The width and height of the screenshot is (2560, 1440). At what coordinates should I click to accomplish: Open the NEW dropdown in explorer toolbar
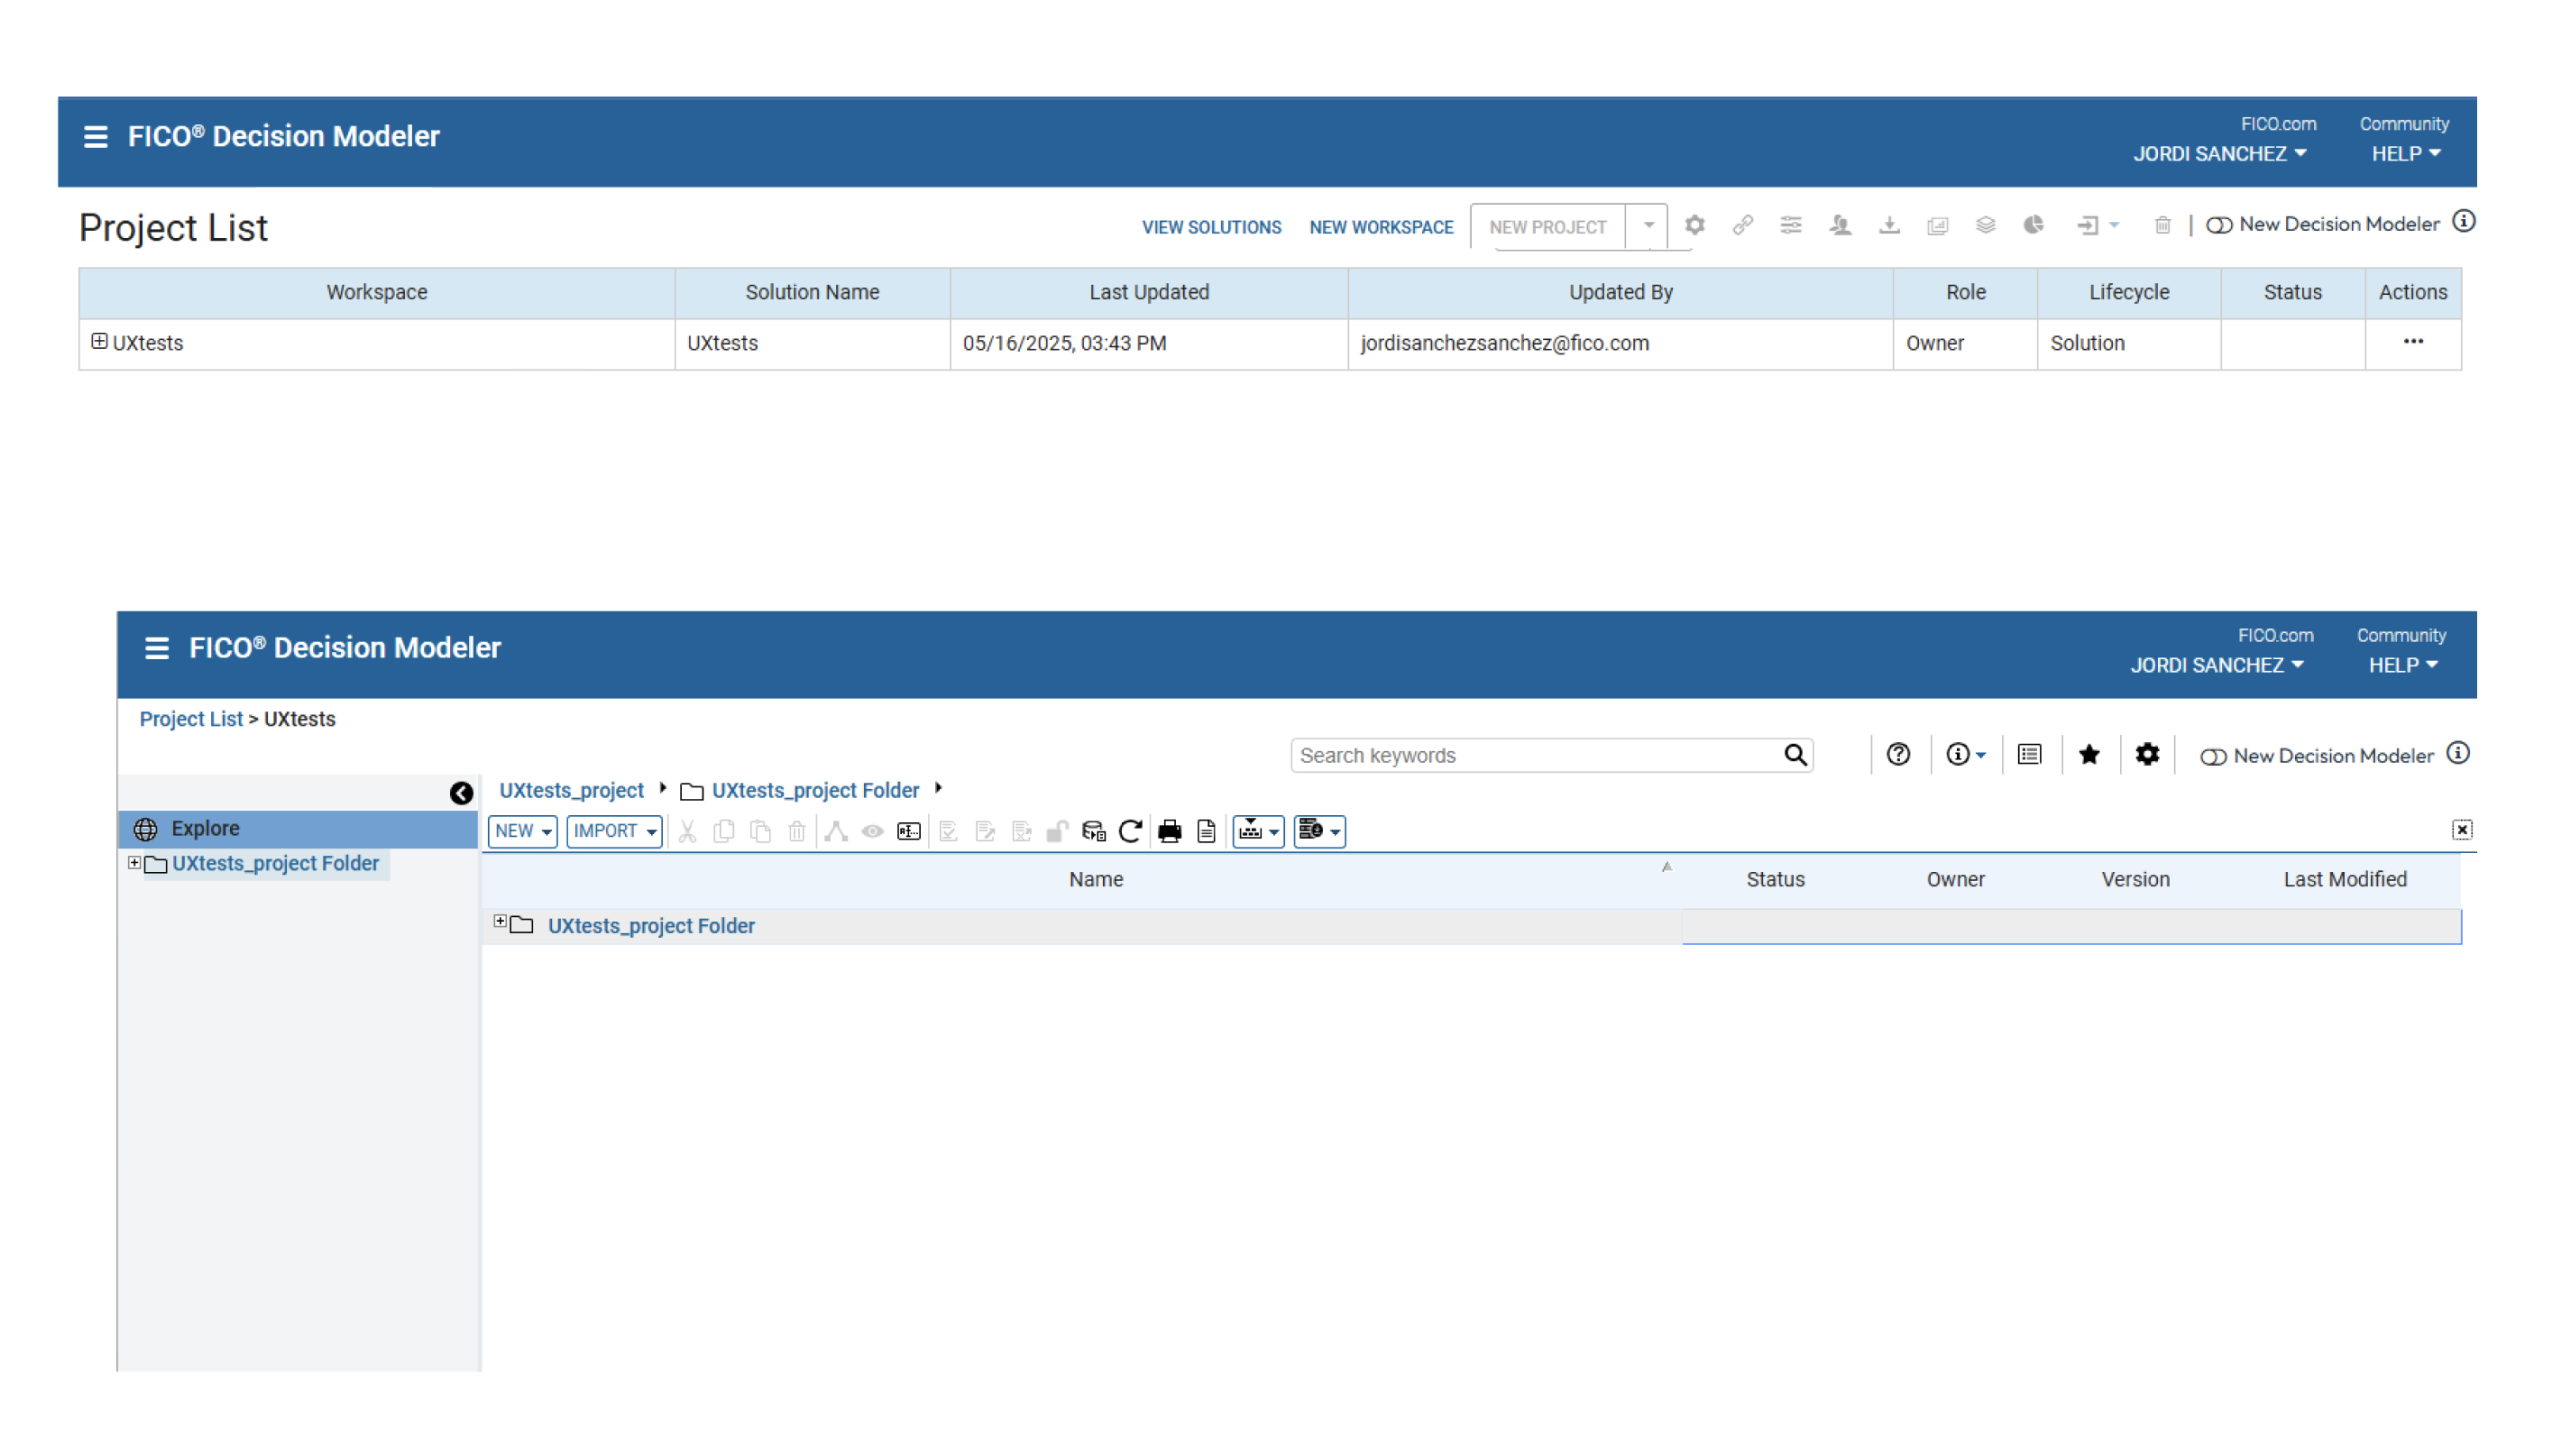[523, 832]
